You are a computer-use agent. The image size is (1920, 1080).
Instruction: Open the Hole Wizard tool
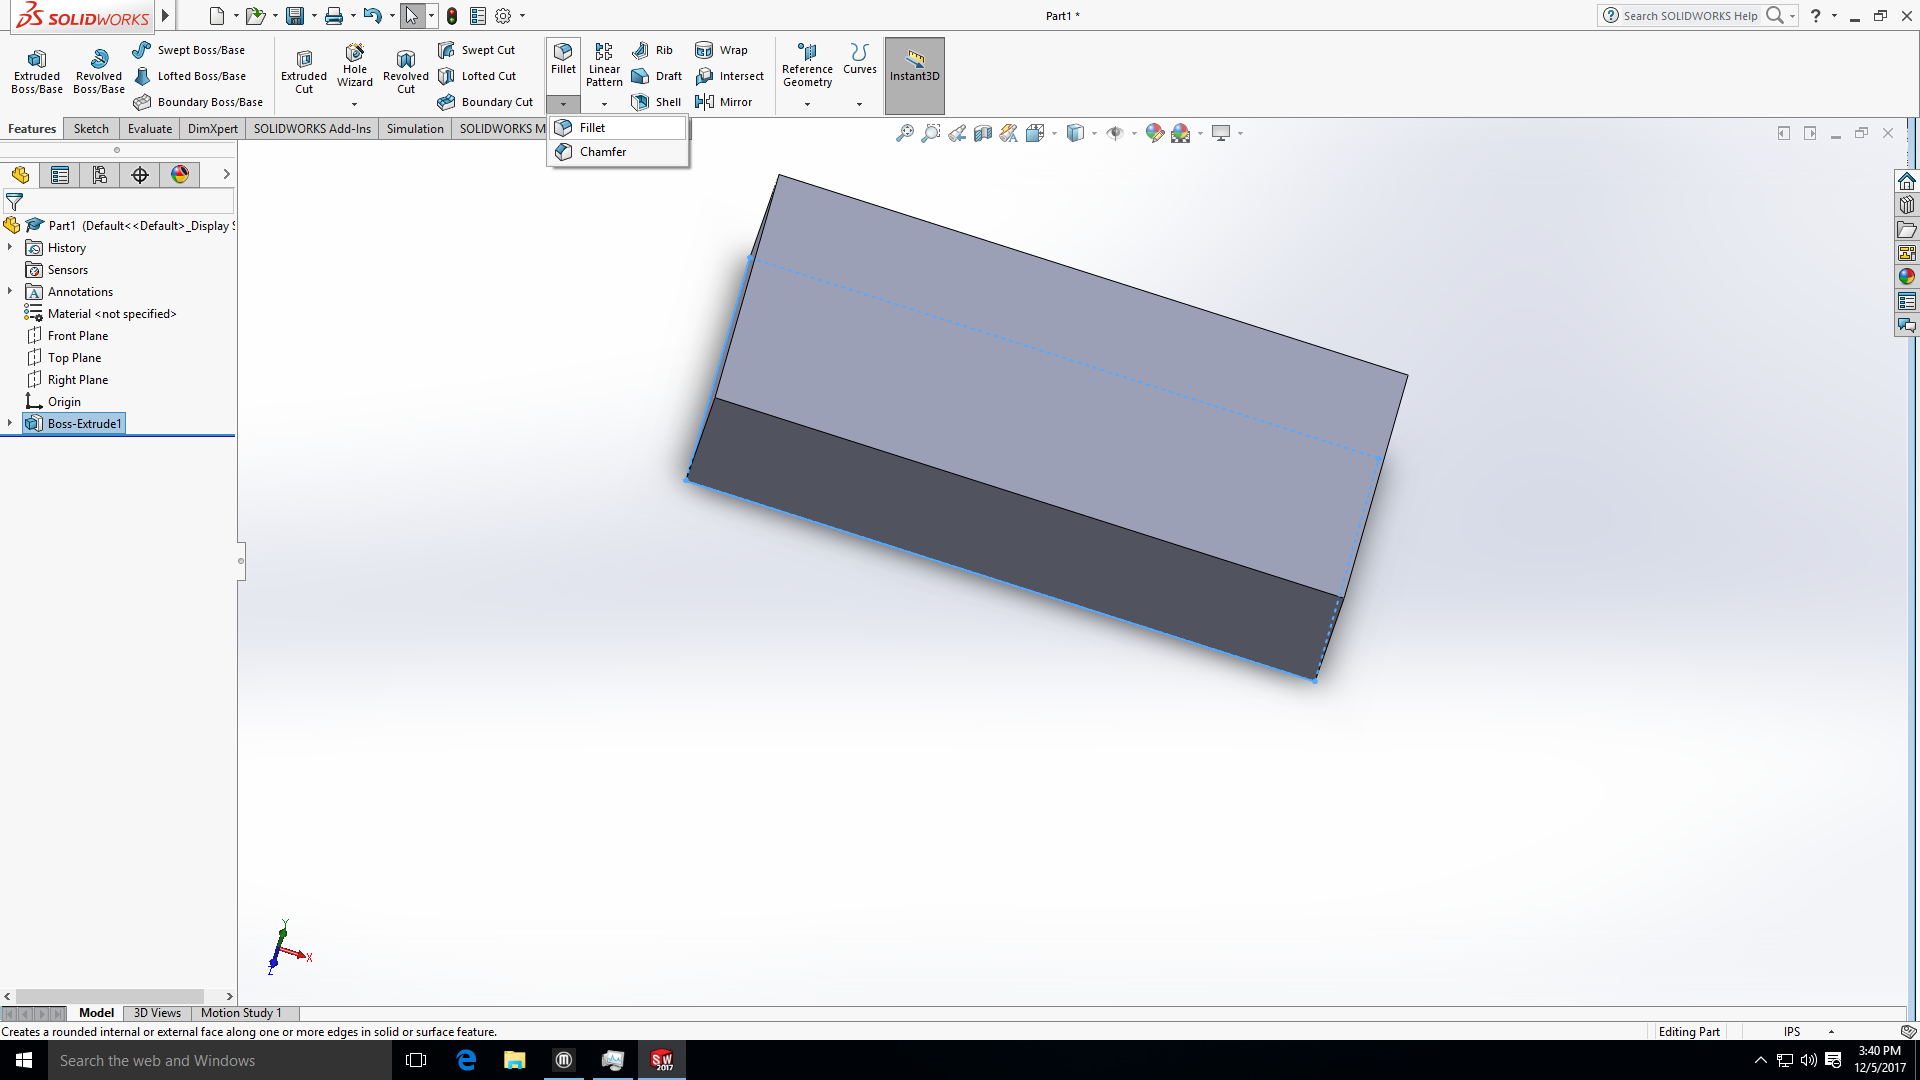pos(354,68)
